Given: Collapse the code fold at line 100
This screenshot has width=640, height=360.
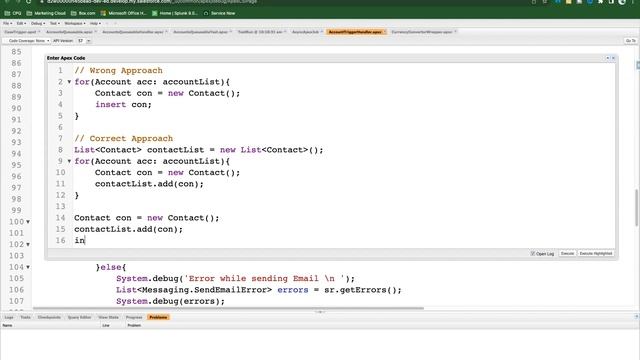Looking at the screenshot, I should point(28,222).
